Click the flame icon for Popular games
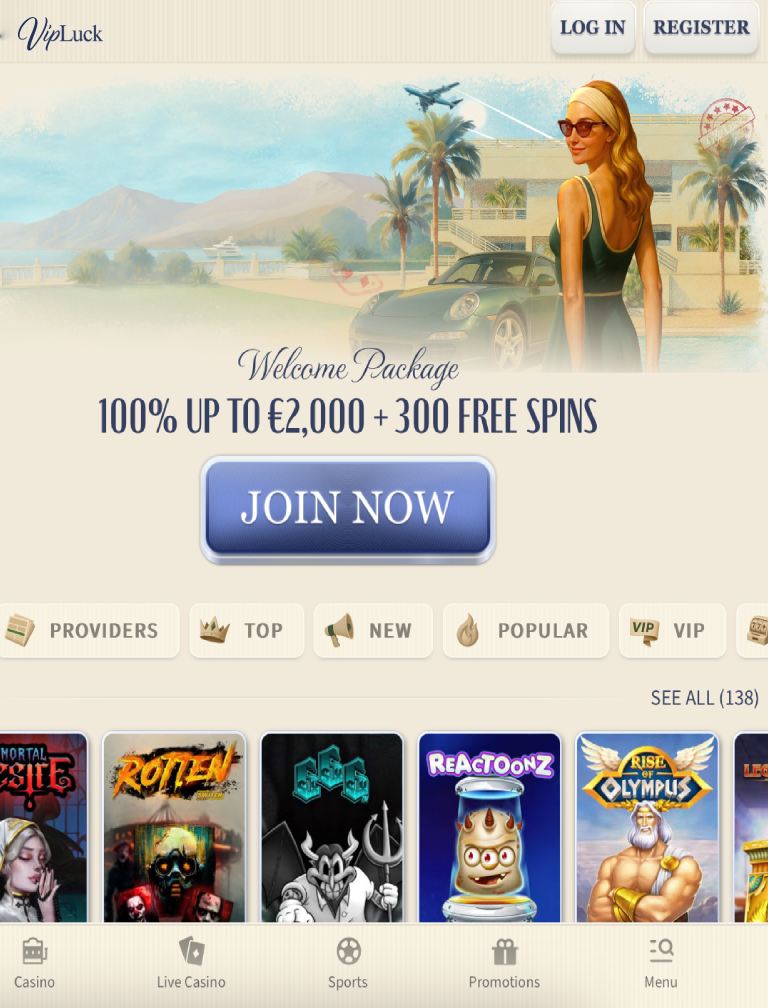This screenshot has height=1008, width=768. pyautogui.click(x=468, y=631)
